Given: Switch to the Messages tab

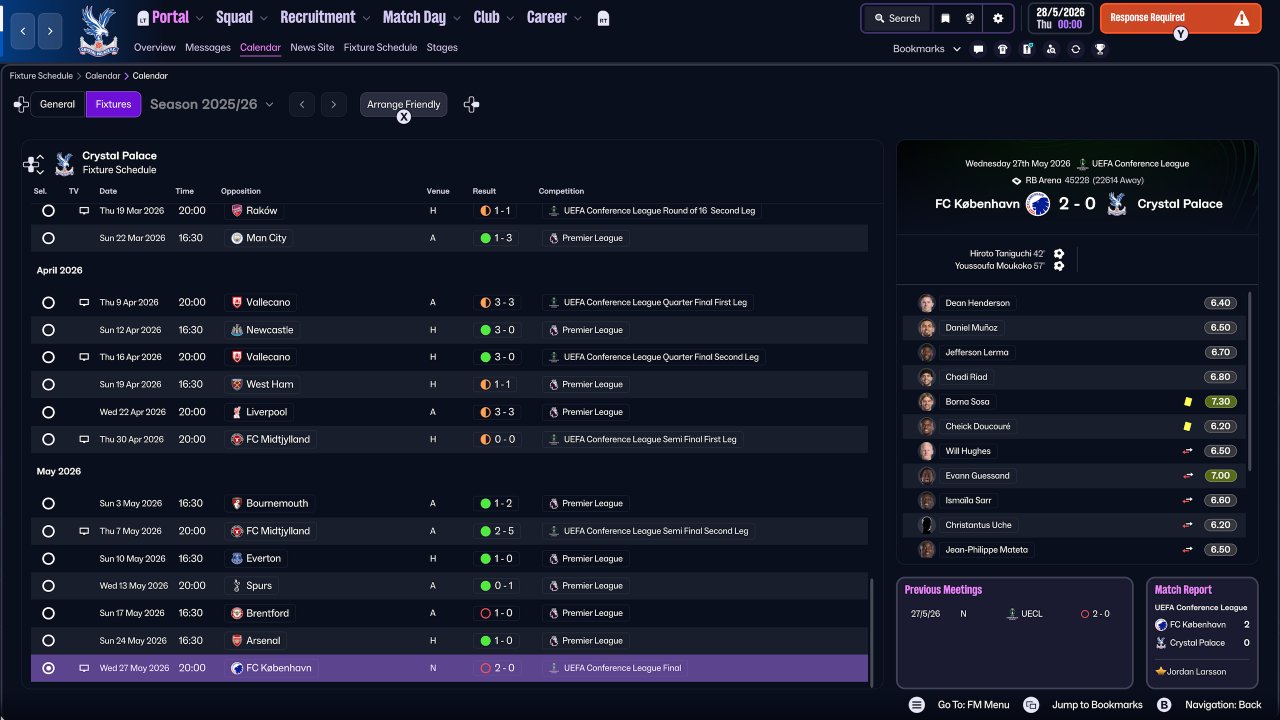Looking at the screenshot, I should 207,48.
